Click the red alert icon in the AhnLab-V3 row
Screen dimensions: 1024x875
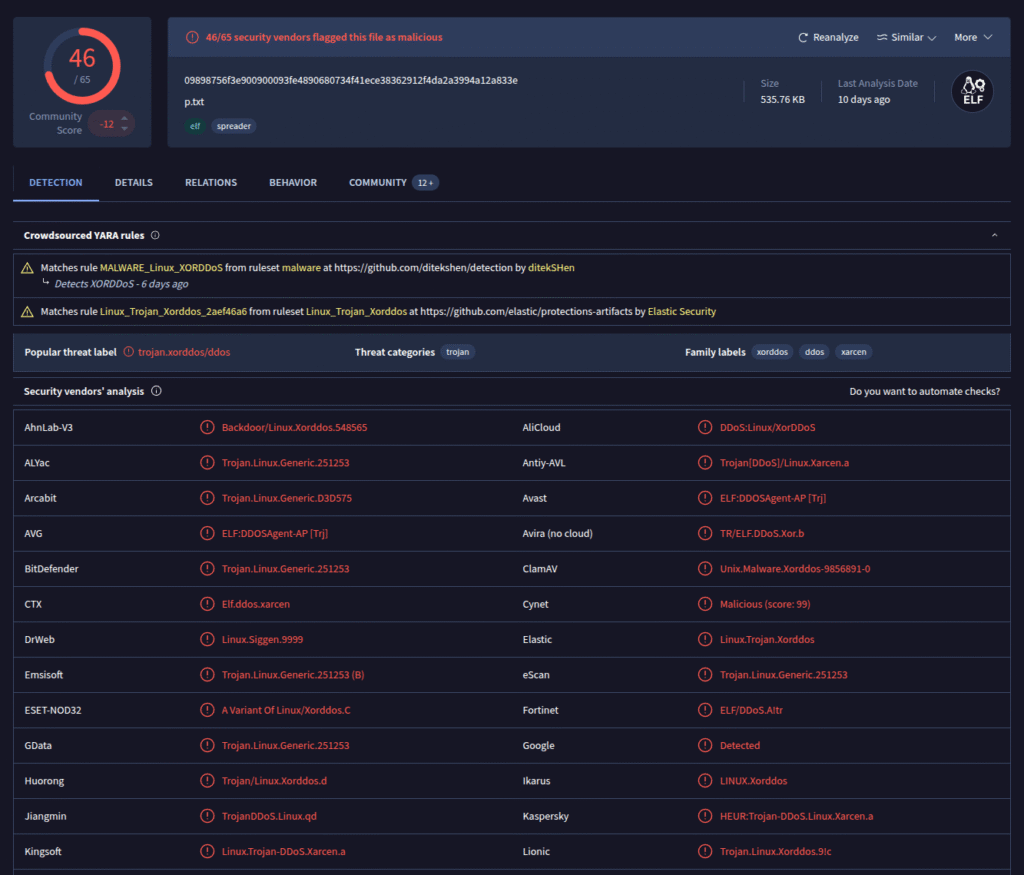click(x=207, y=427)
